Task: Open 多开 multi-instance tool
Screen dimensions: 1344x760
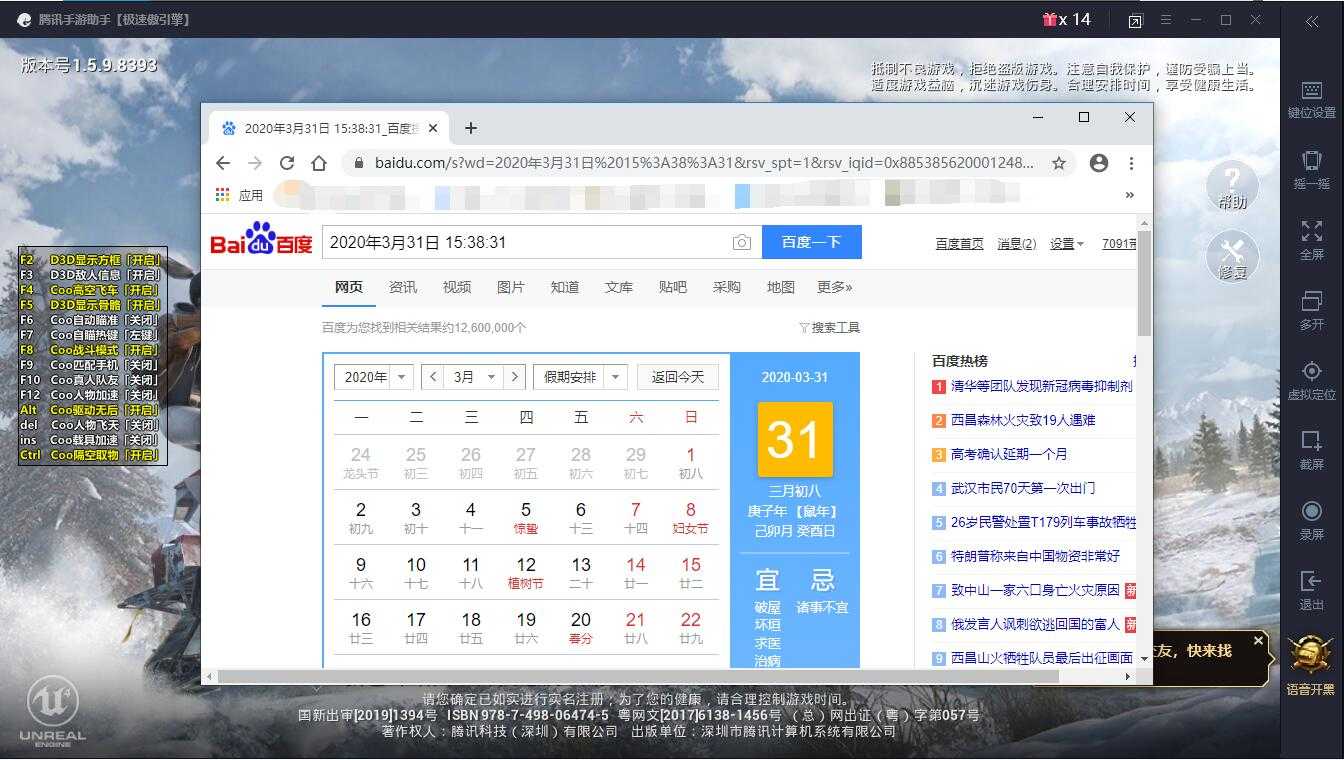Action: (1311, 311)
